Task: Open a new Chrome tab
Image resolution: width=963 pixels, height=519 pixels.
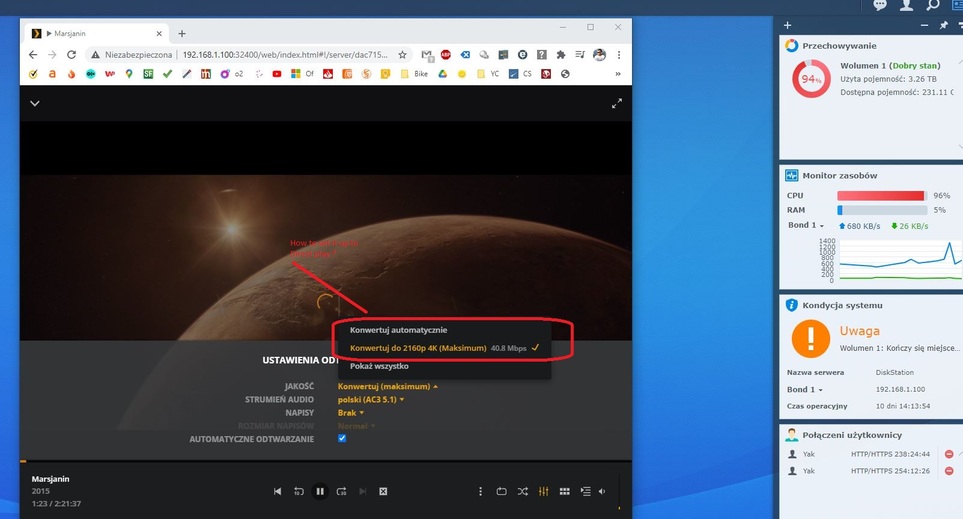Action: point(182,34)
